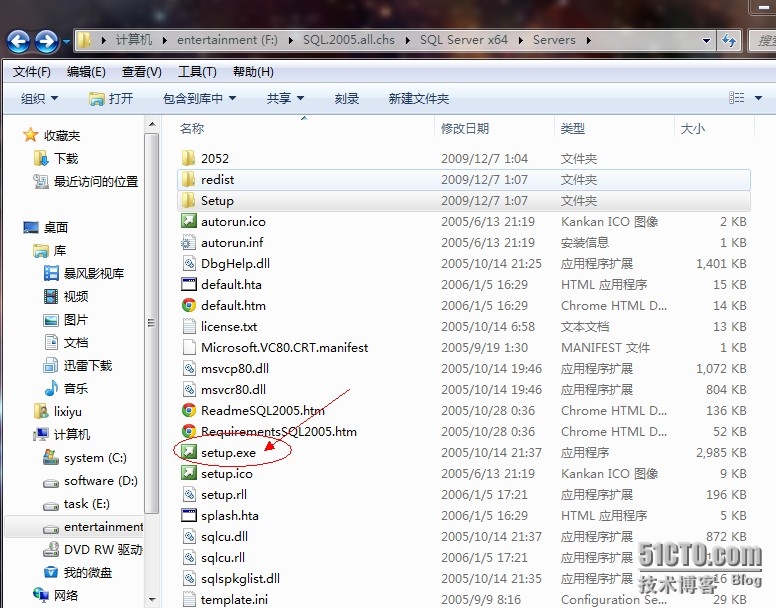Click the 刻录 toolbar button
The width and height of the screenshot is (776, 608).
pyautogui.click(x=346, y=98)
